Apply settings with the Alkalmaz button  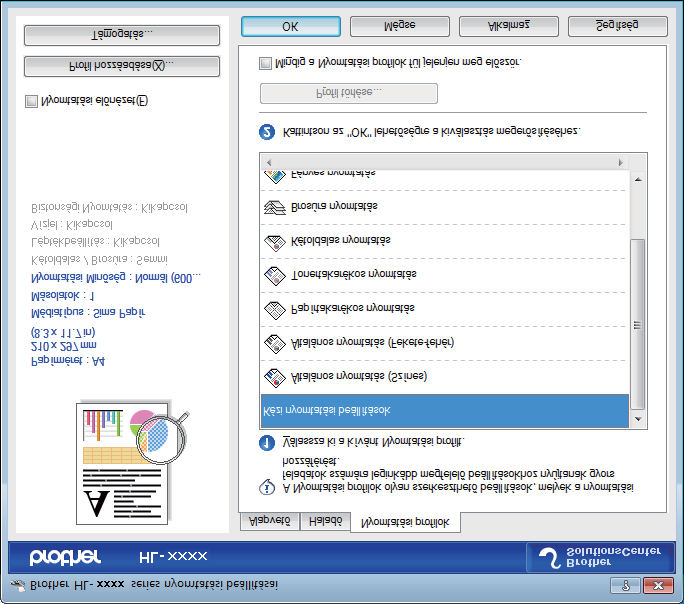coord(509,27)
